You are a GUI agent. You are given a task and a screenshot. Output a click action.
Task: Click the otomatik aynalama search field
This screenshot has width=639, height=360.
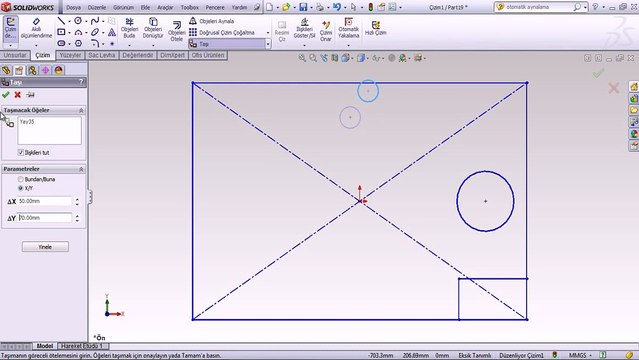(x=535, y=7)
